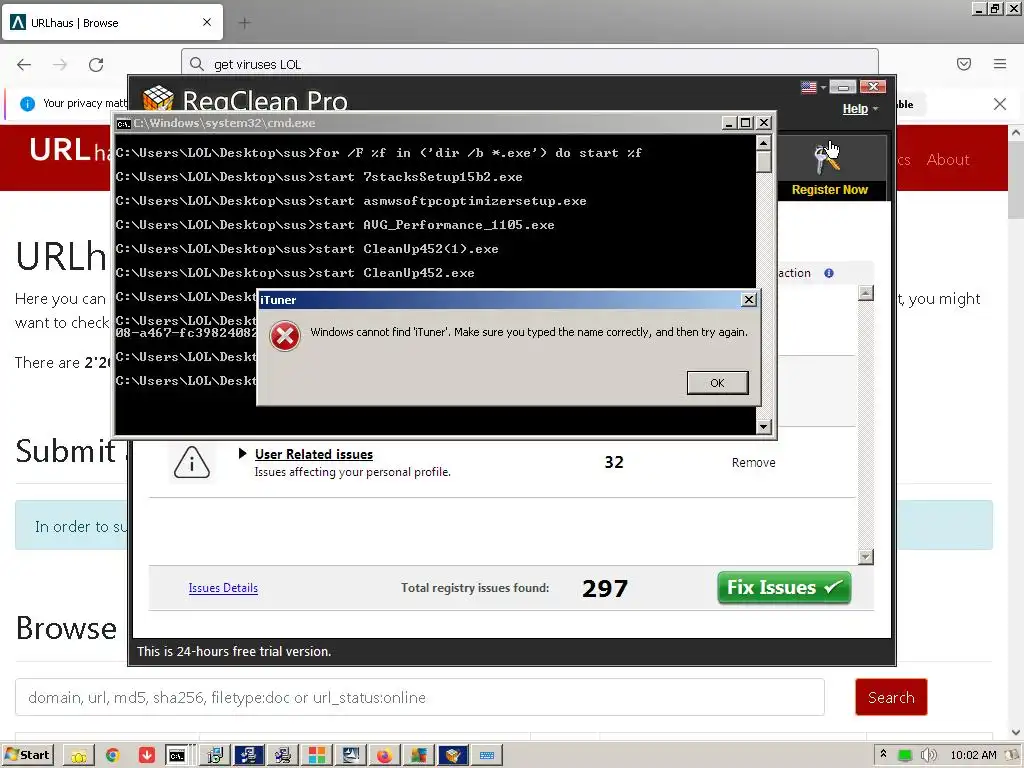The width and height of the screenshot is (1024, 768).
Task: Click page scrollbar up arrow in browser
Action: 1016,133
